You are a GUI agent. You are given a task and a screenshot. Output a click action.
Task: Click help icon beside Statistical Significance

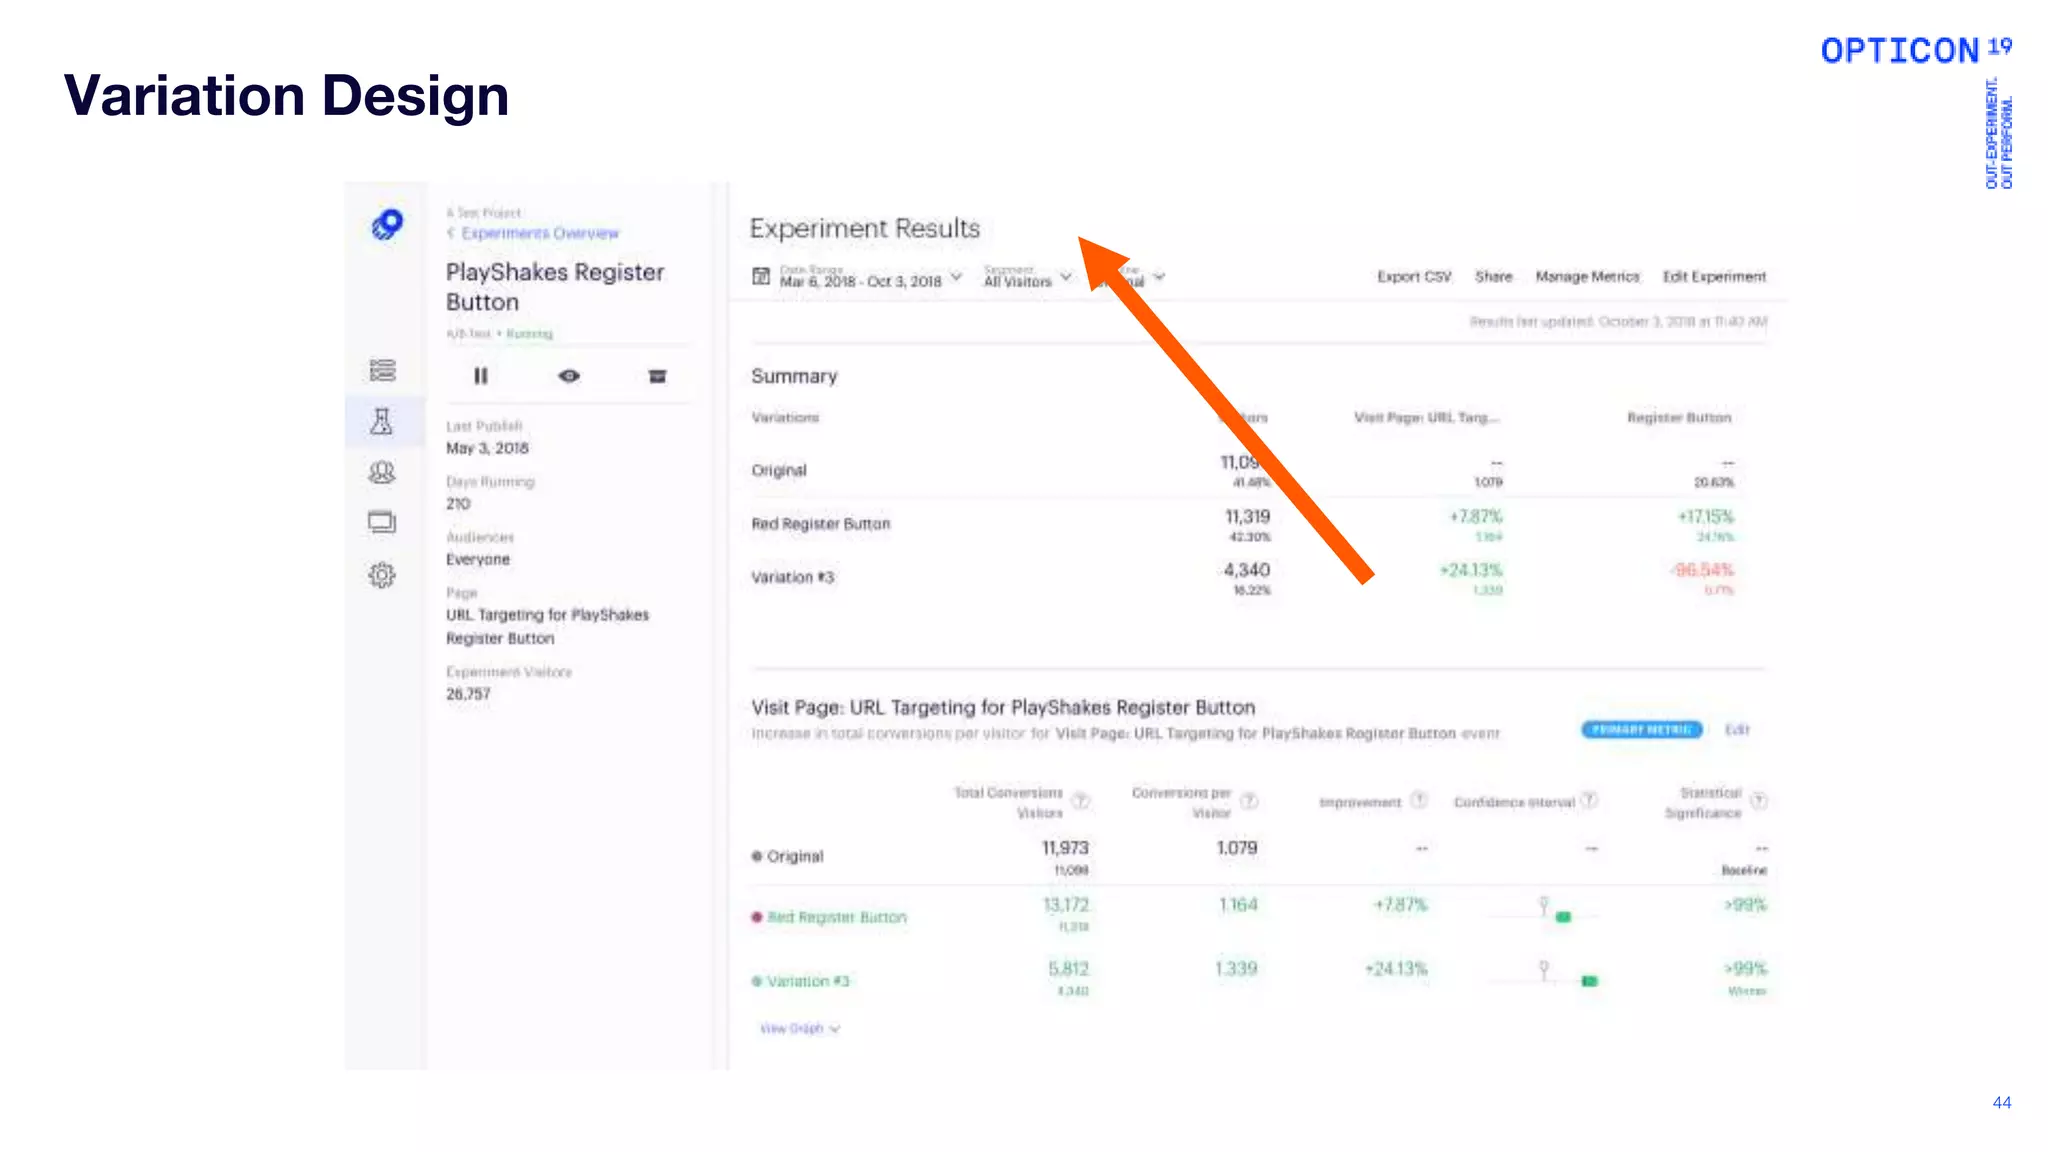click(1758, 801)
